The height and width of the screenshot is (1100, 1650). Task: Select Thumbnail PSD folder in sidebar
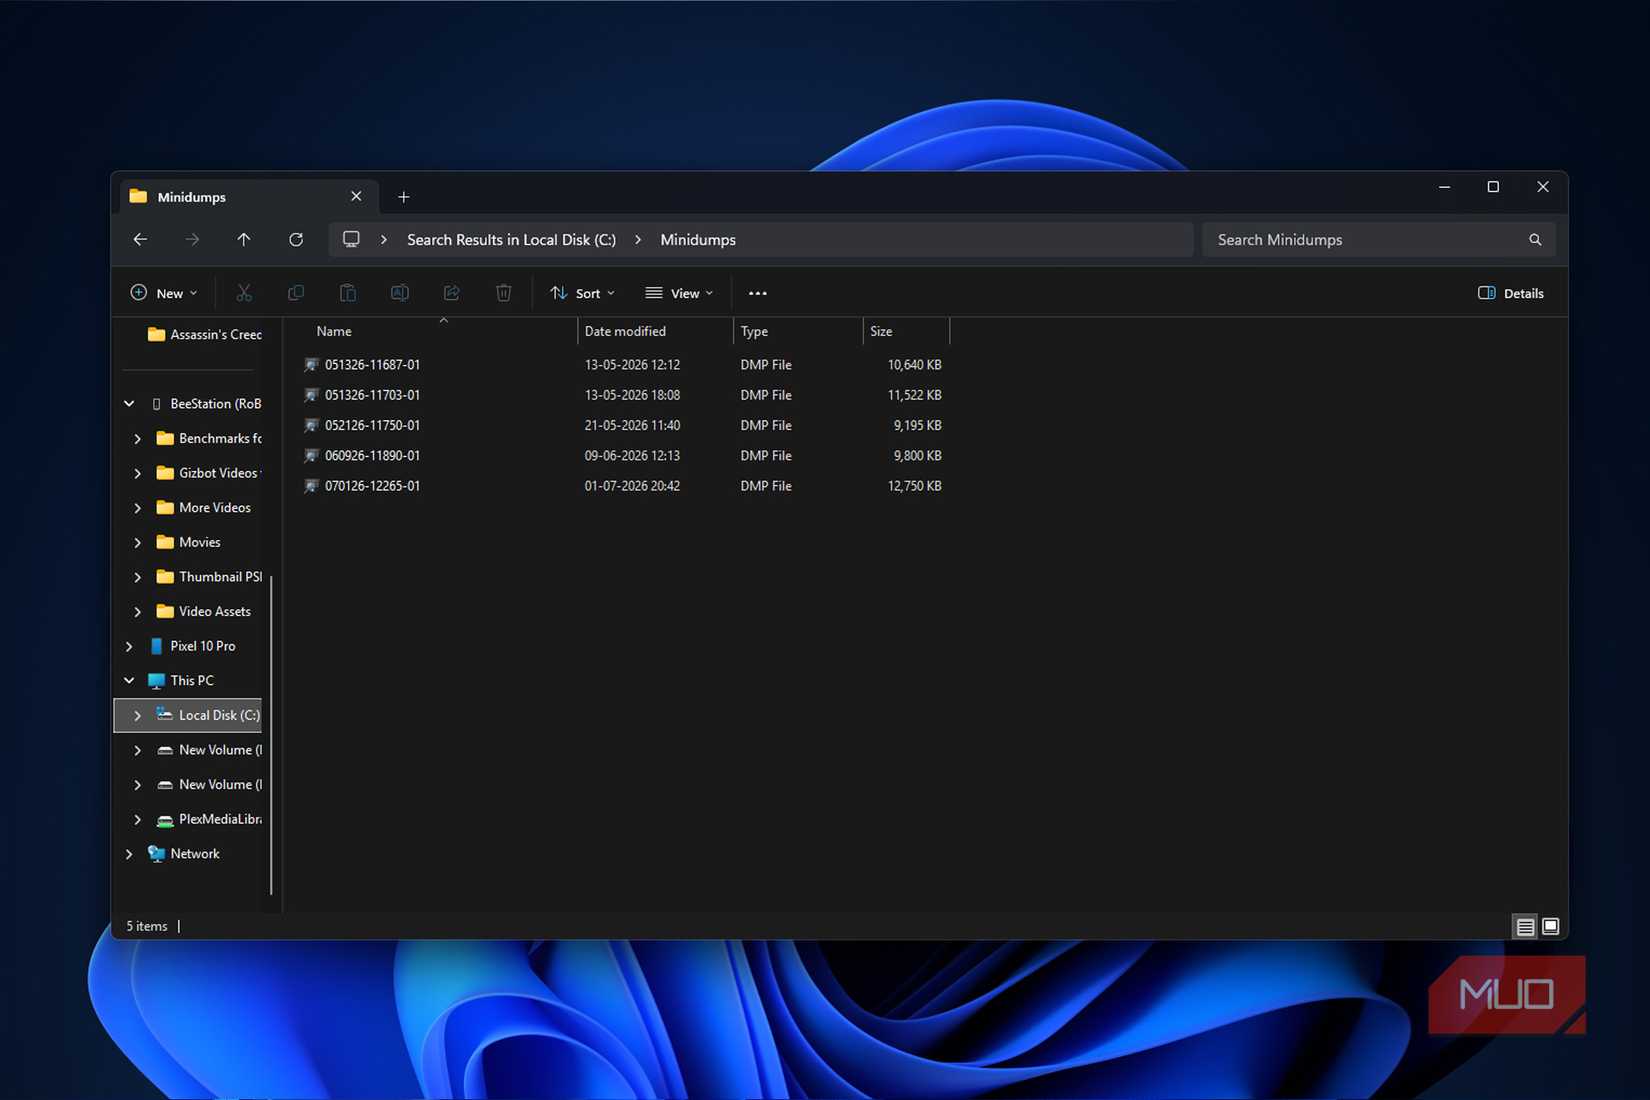coord(209,577)
